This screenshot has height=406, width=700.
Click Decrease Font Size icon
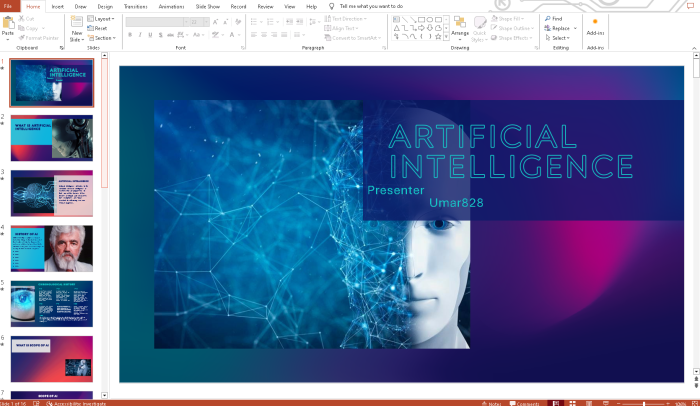(x=225, y=22)
